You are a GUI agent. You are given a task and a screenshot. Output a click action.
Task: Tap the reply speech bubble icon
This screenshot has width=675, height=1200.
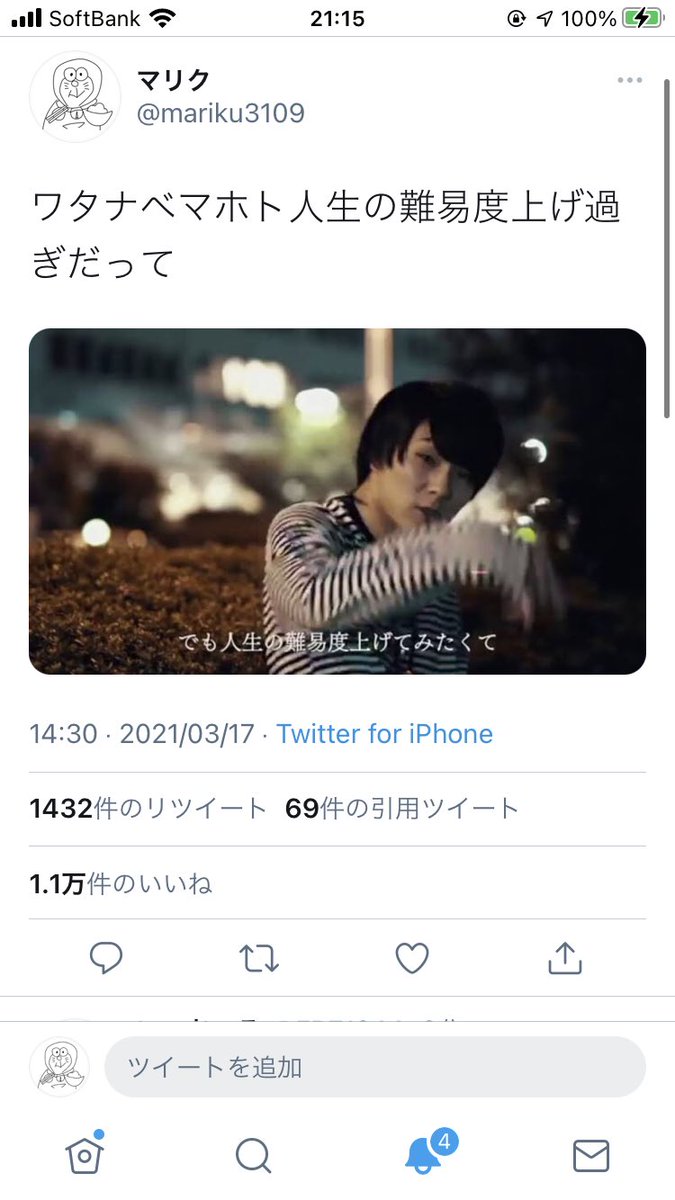[106, 958]
